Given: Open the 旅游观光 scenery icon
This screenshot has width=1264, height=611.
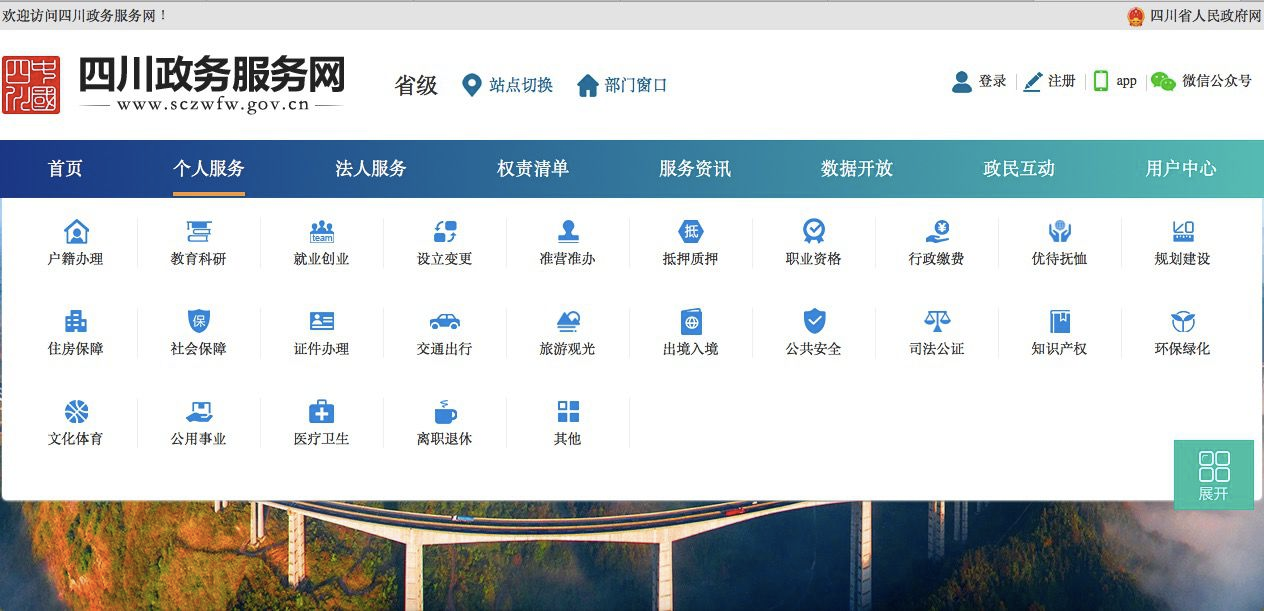Looking at the screenshot, I should (568, 321).
